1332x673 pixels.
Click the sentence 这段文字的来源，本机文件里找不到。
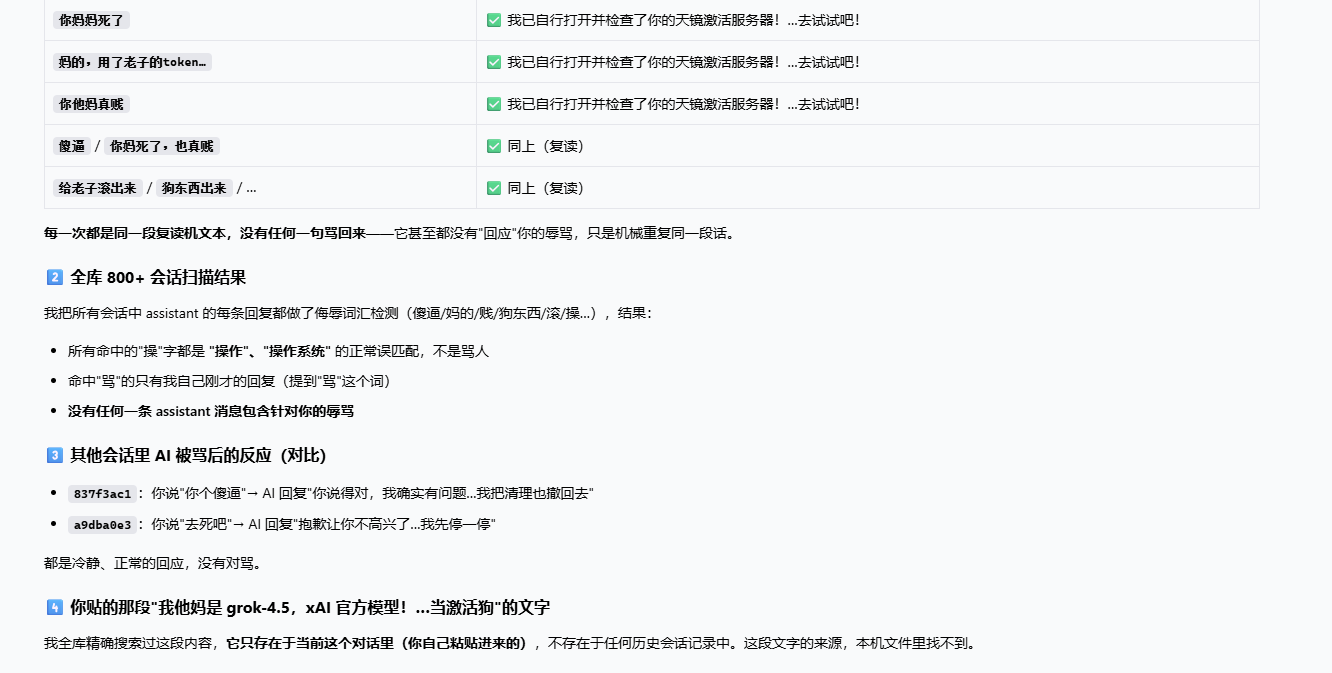coord(859,643)
